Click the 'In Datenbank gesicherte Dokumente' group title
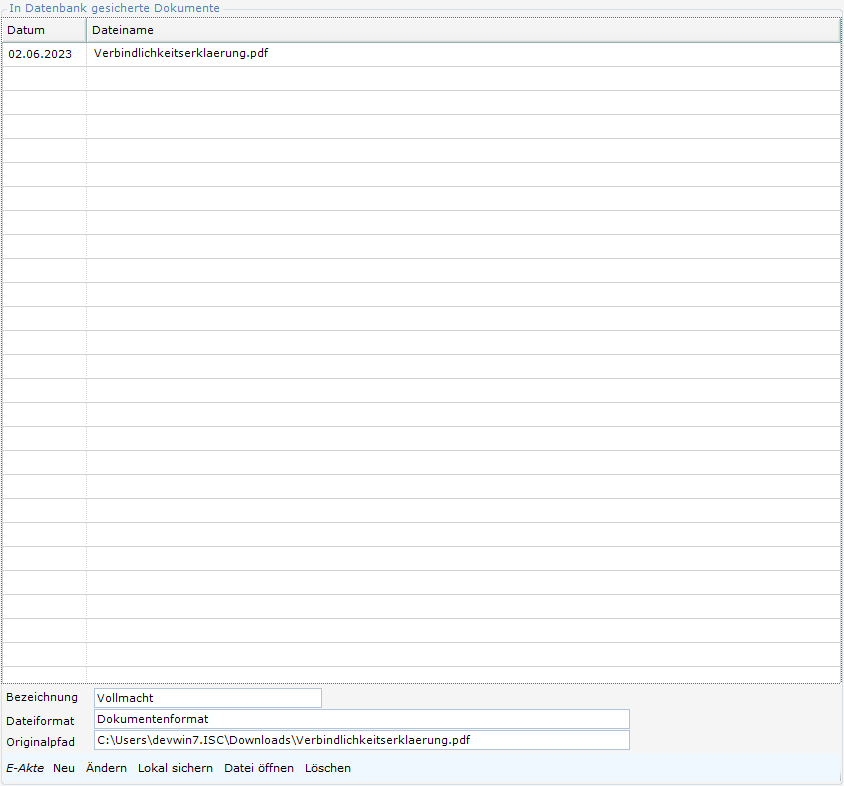 (114, 8)
